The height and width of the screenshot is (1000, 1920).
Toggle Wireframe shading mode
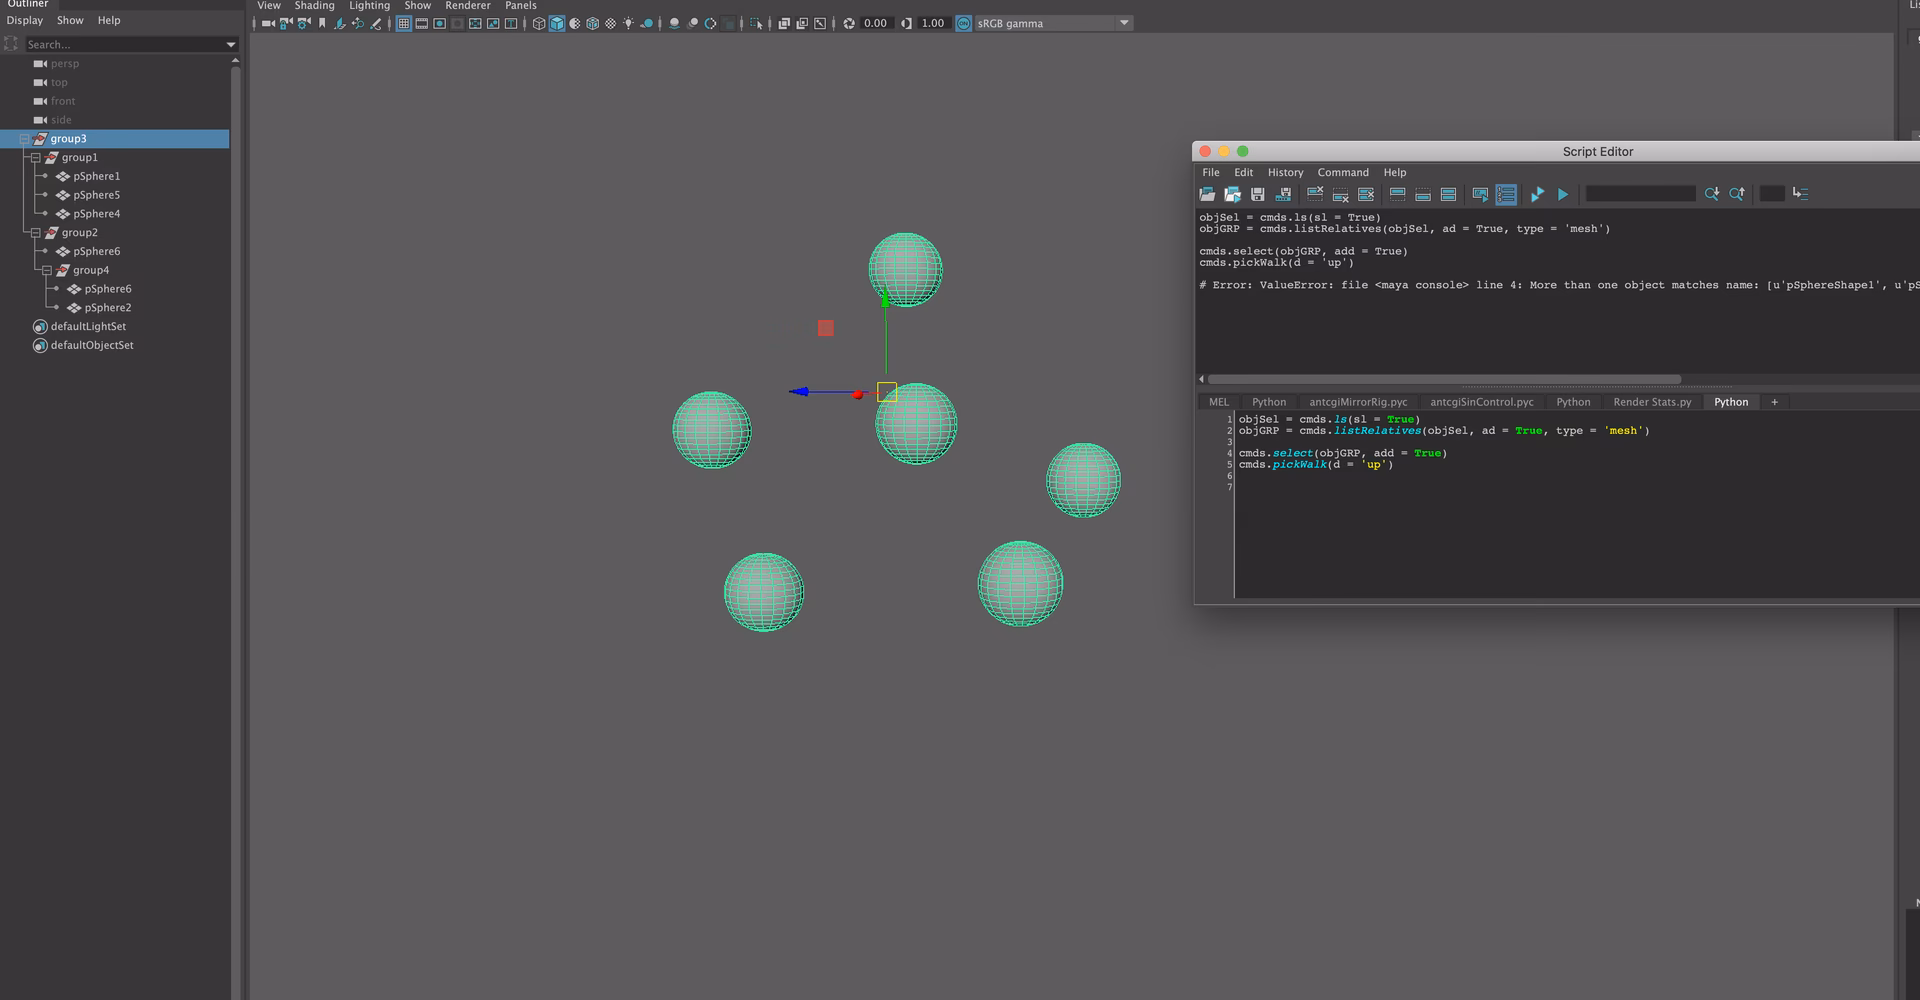[539, 24]
